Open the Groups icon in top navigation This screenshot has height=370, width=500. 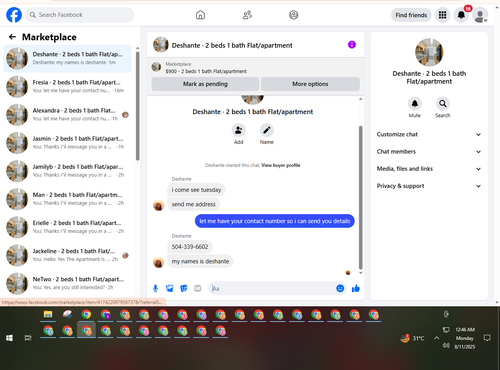click(294, 15)
